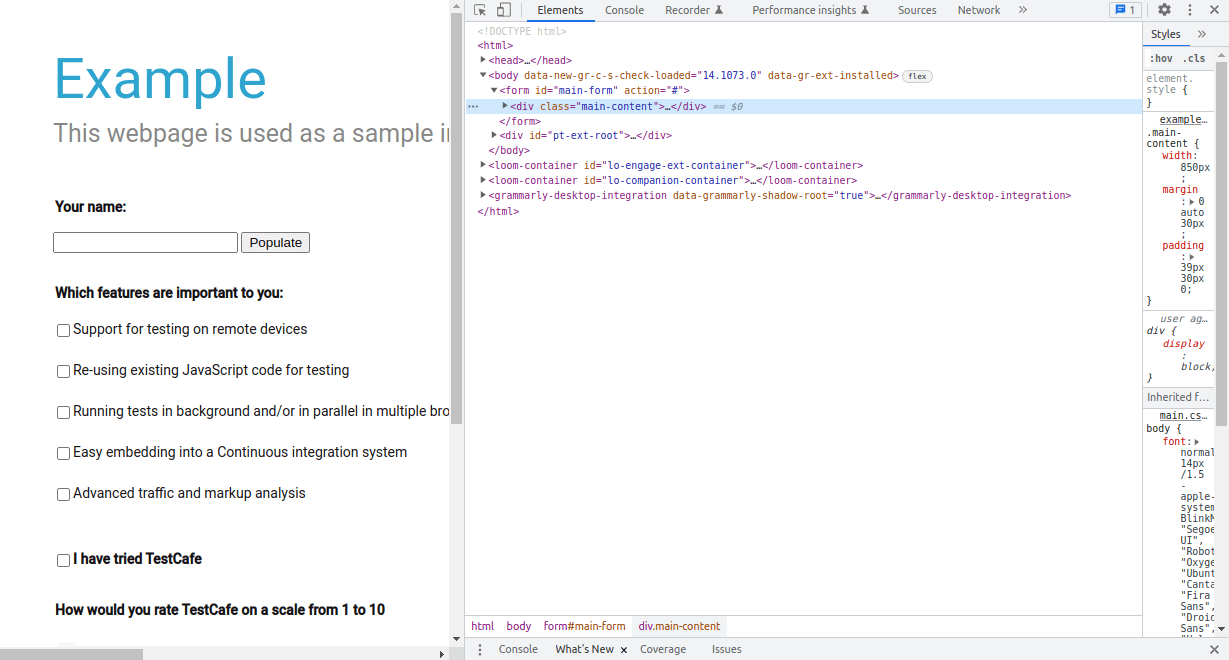The height and width of the screenshot is (660, 1229).
Task: Expand the div pt-ext-root node
Action: tap(494, 135)
